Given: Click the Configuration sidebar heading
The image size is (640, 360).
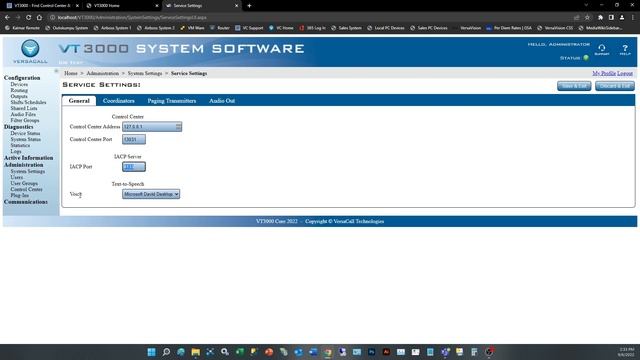Looking at the screenshot, I should pyautogui.click(x=22, y=78).
